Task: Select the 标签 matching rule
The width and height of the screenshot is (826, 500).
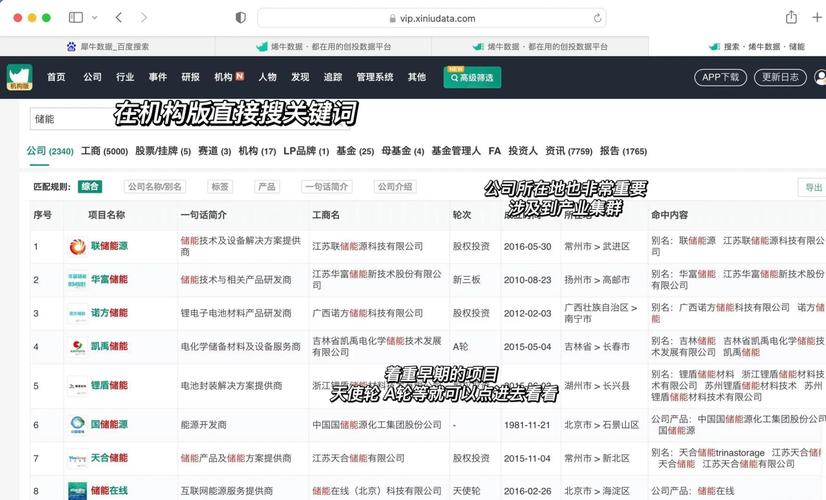Action: (220, 187)
